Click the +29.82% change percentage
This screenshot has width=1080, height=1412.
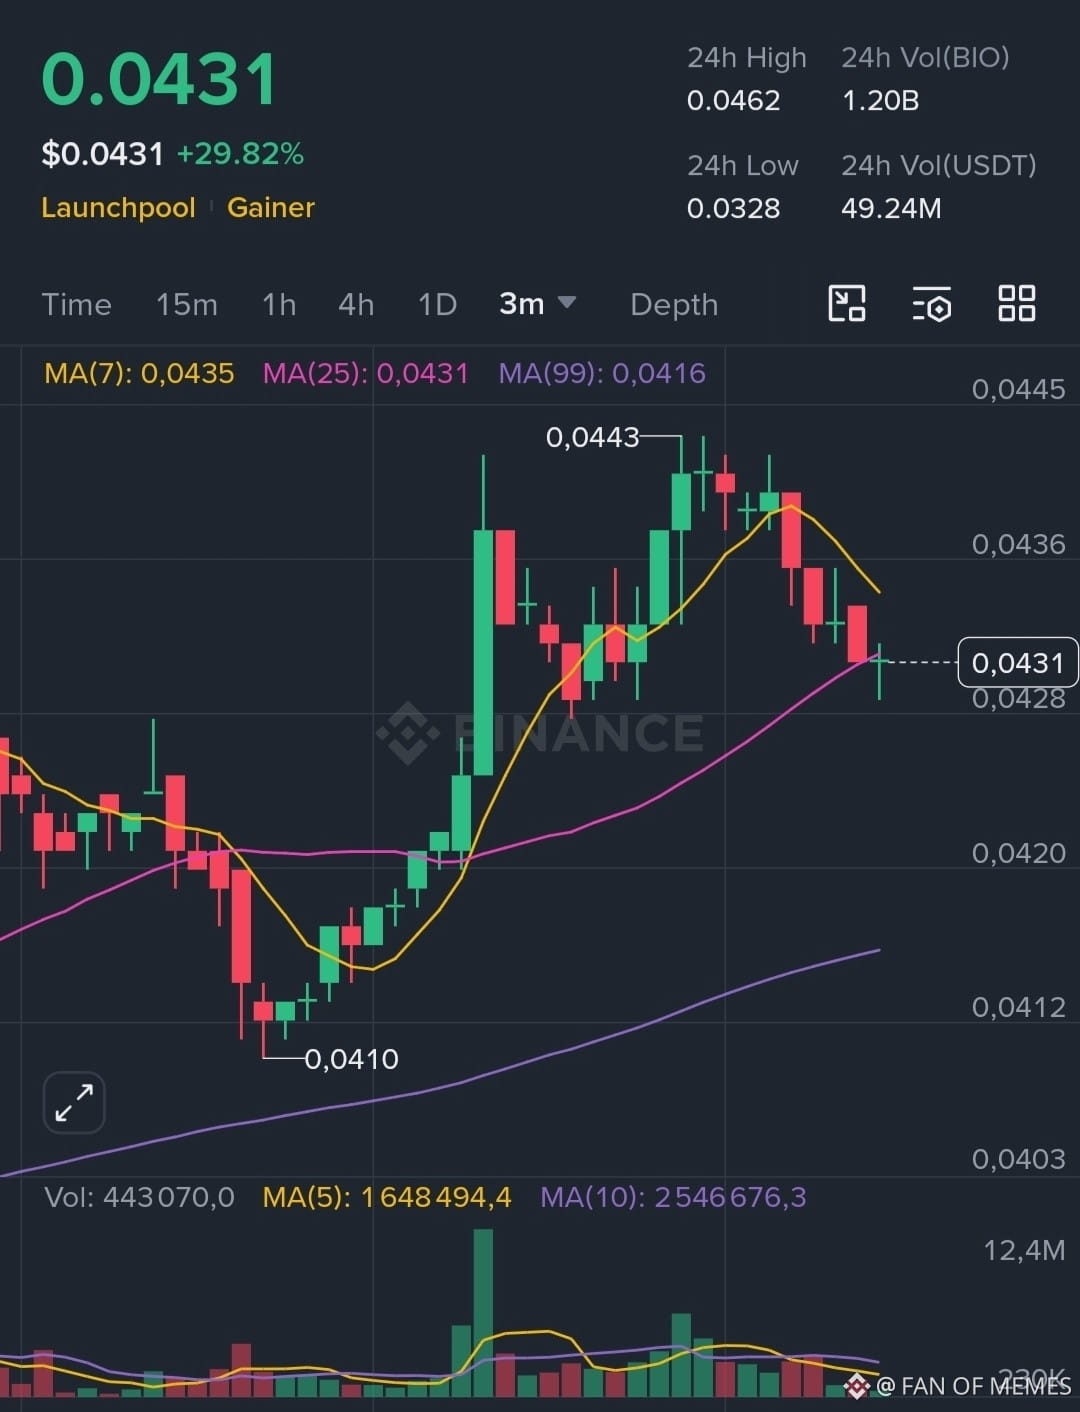coord(240,154)
